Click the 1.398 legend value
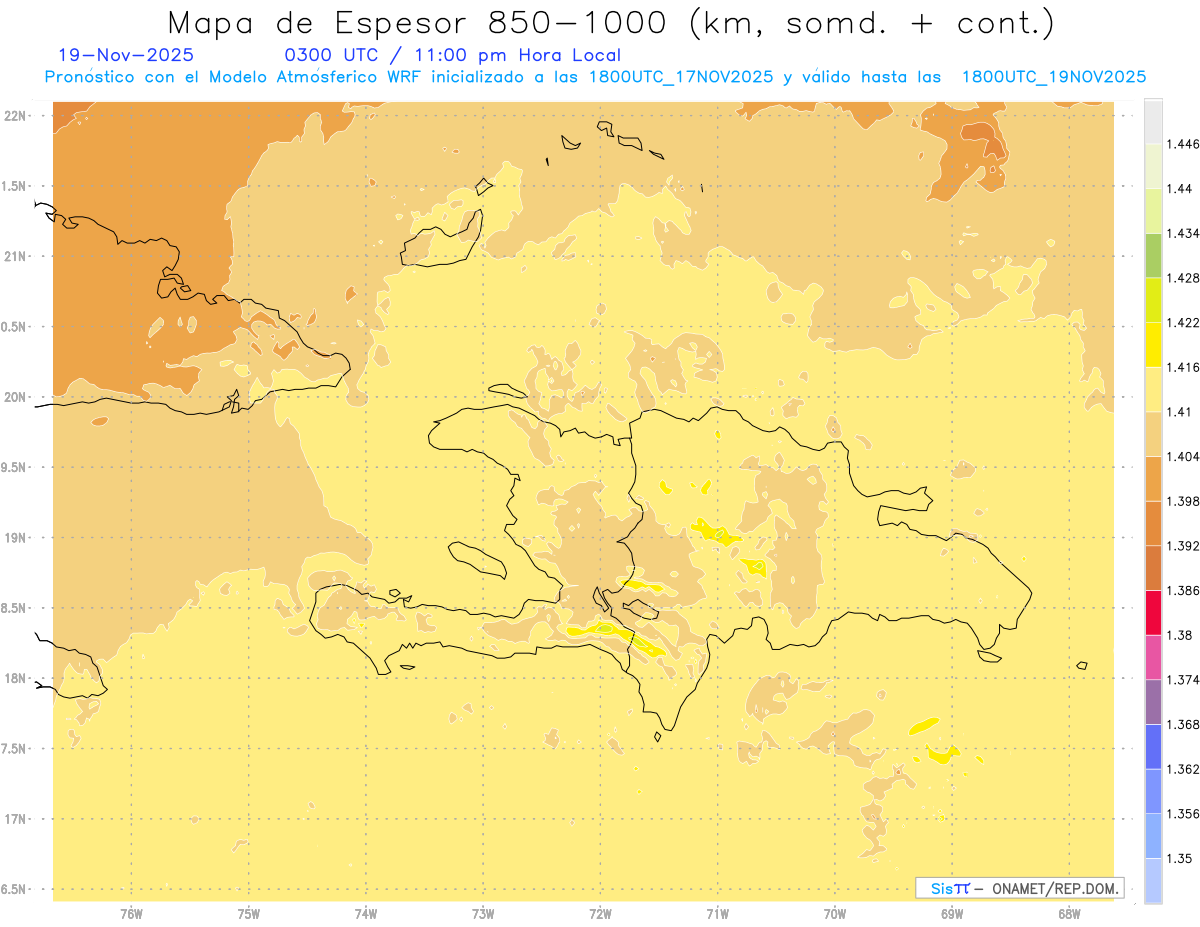 pyautogui.click(x=1183, y=501)
